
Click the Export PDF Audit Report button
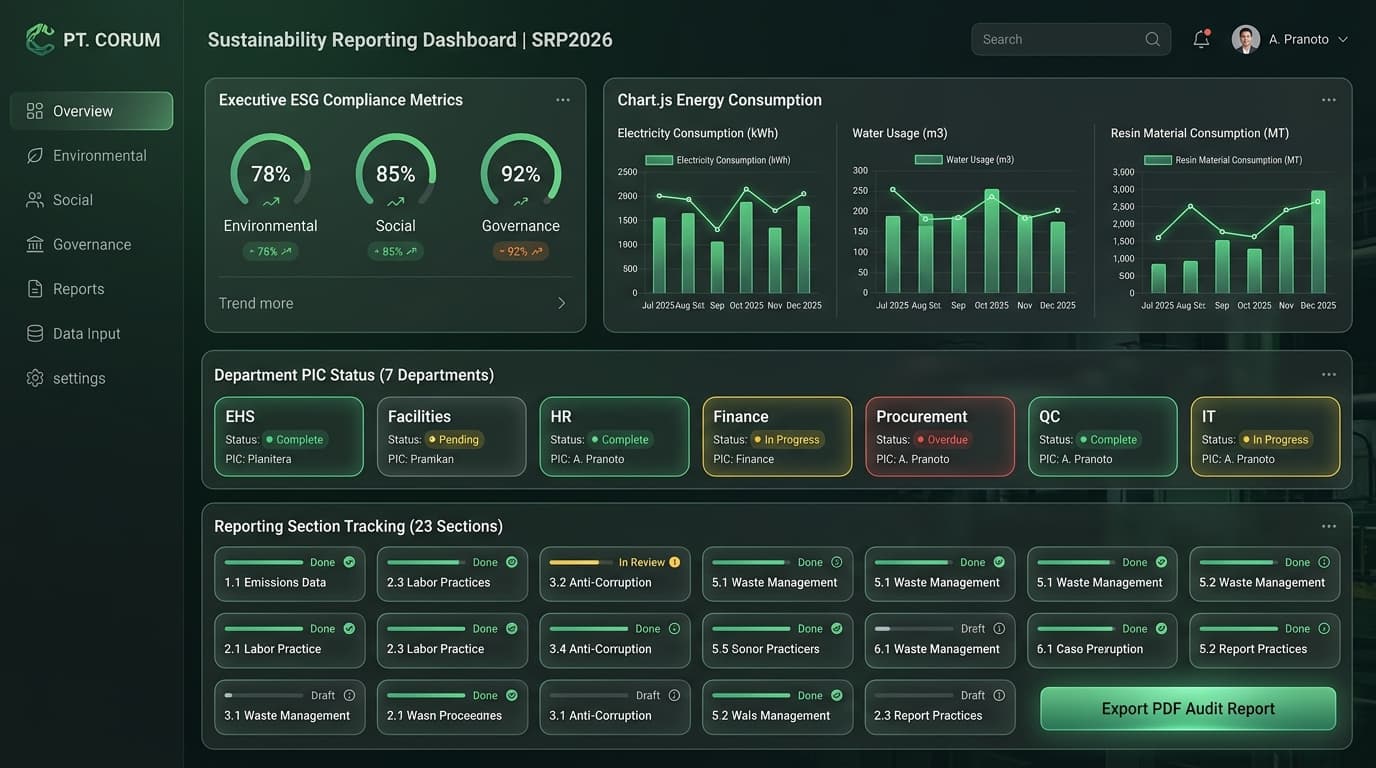[x=1188, y=708]
